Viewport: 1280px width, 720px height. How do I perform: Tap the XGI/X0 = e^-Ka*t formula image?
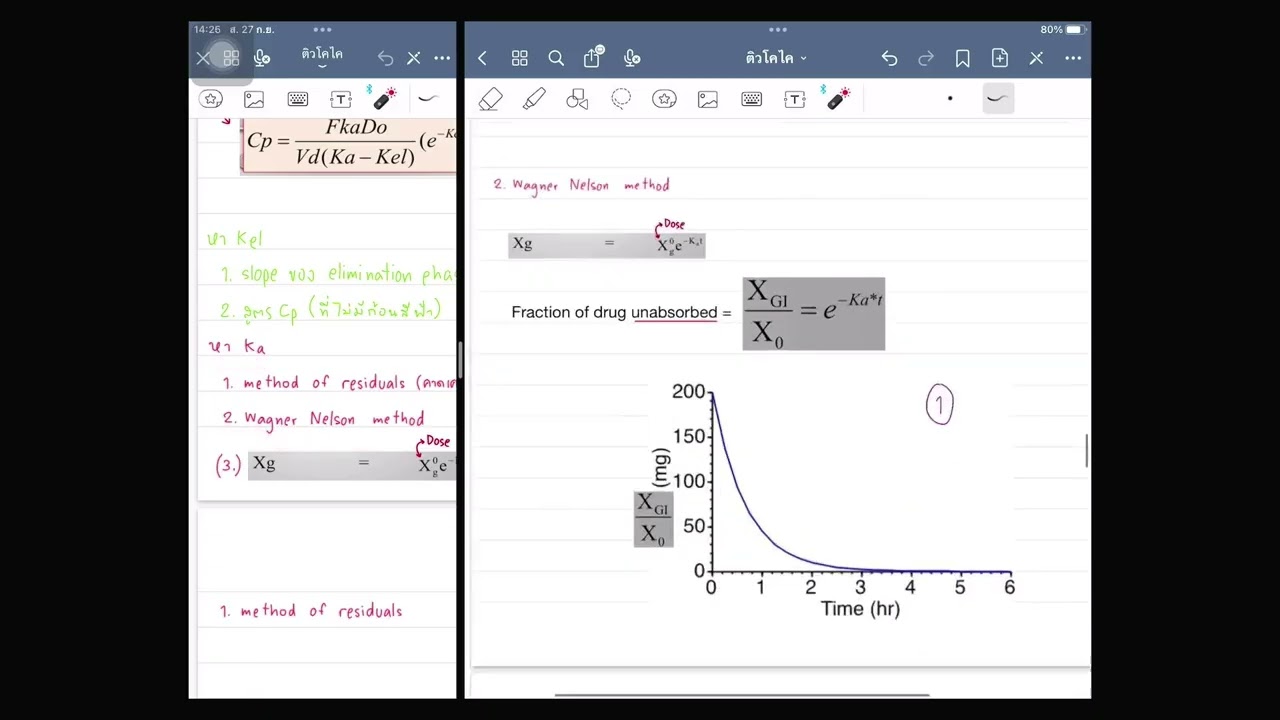point(814,314)
